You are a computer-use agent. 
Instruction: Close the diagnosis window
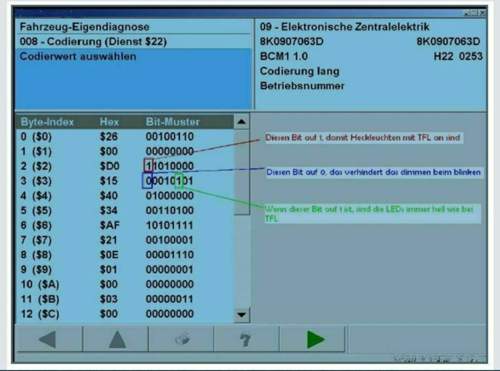[x=482, y=13]
